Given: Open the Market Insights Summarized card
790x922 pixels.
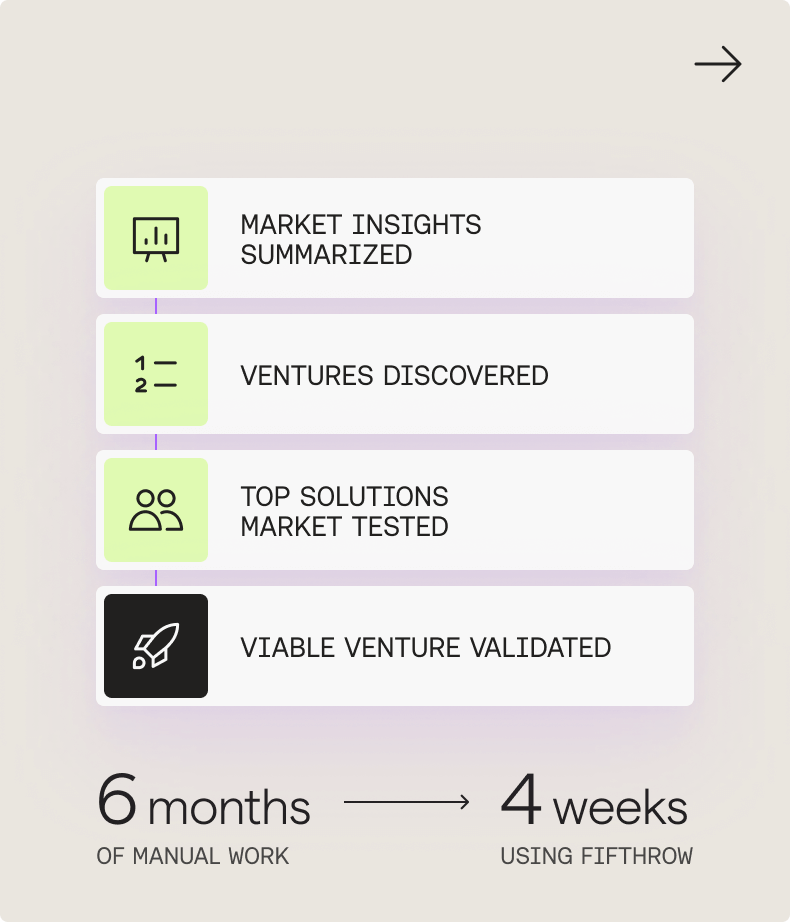Looking at the screenshot, I should tap(395, 238).
